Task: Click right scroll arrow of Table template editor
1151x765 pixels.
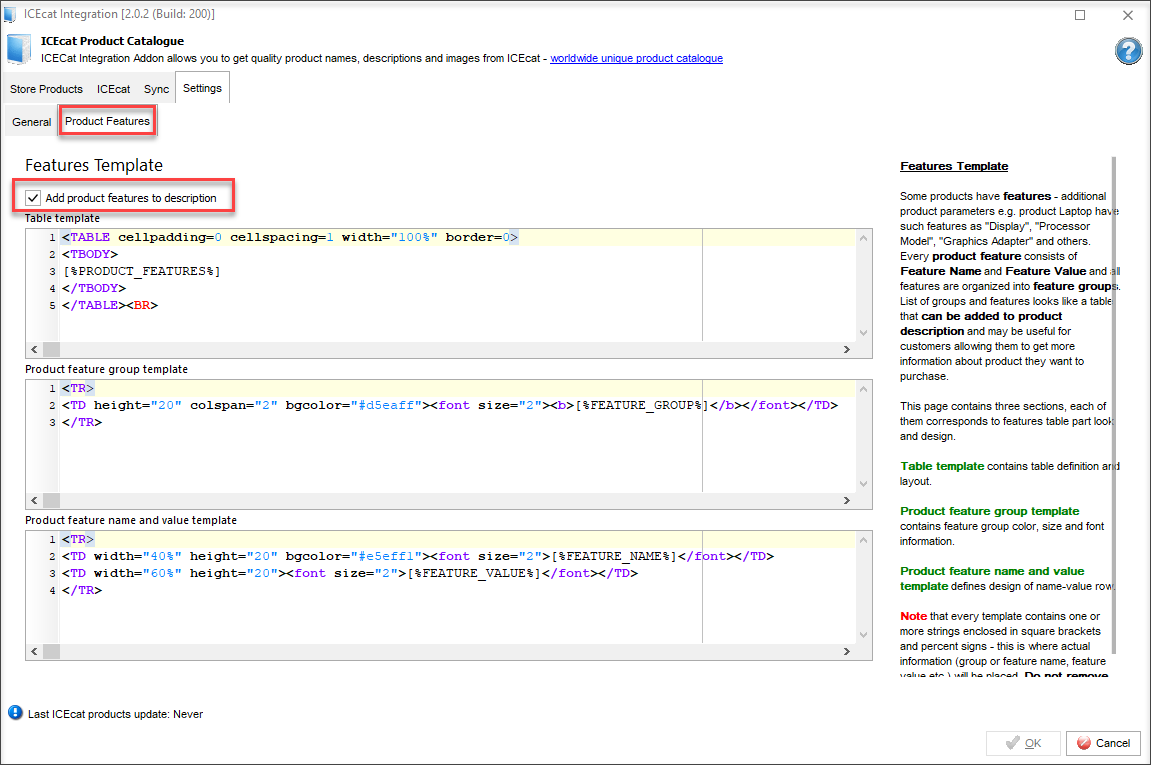Action: coord(846,349)
